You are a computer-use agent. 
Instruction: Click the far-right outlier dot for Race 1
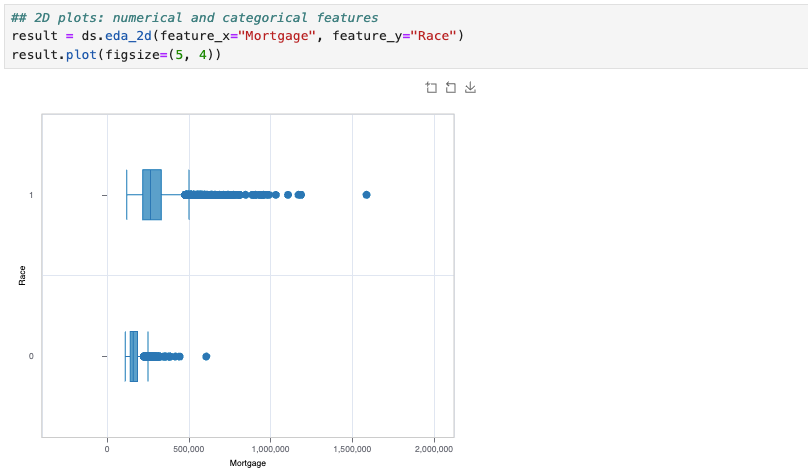point(366,195)
